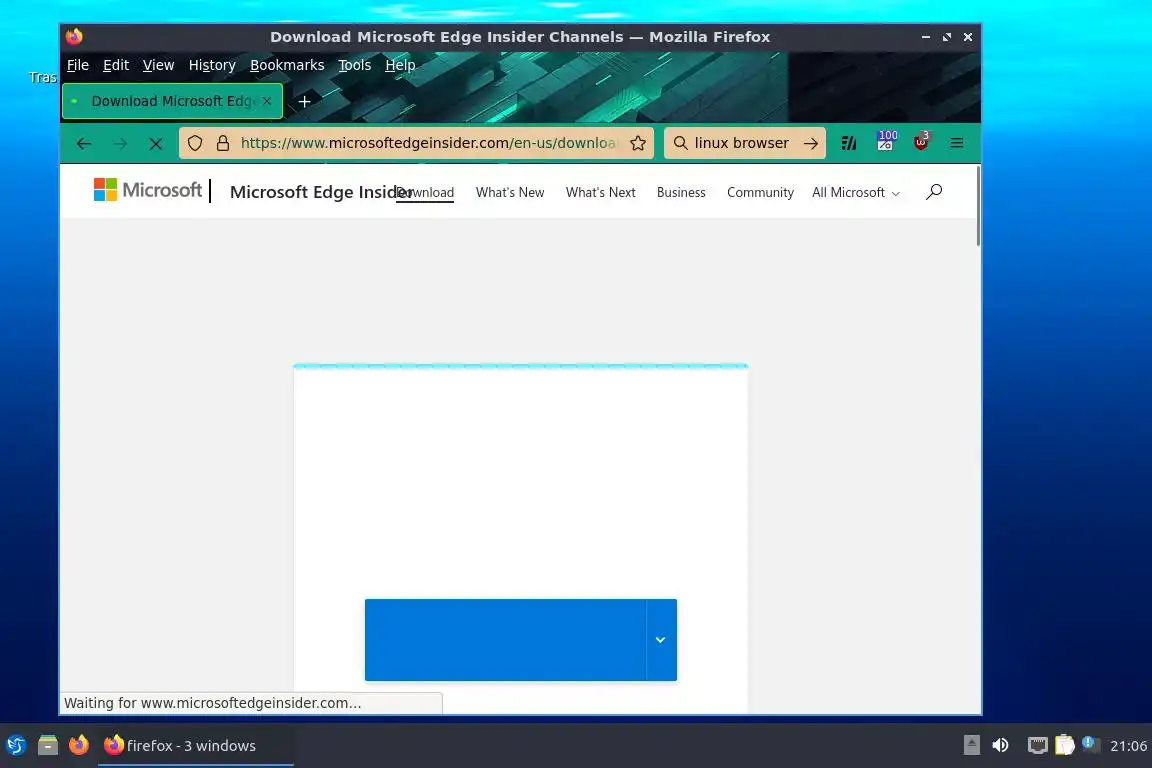The width and height of the screenshot is (1152, 768).
Task: Launch Firefox from the quick launcher
Action: (79, 745)
